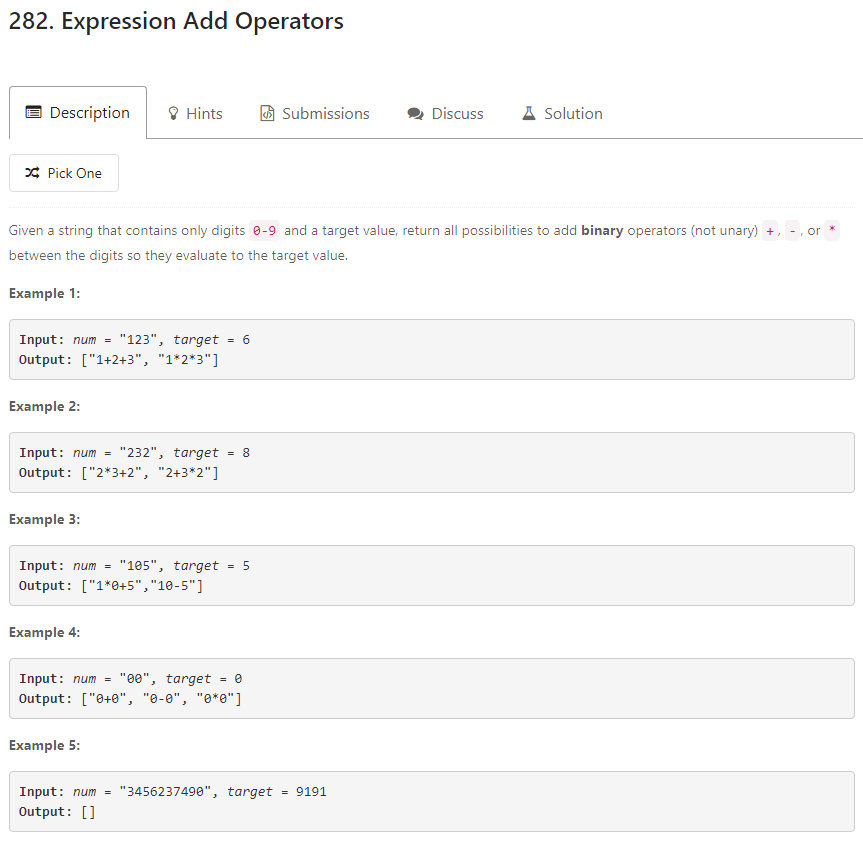Click the Example 5 input box
The image size is (863, 846).
click(x=431, y=801)
